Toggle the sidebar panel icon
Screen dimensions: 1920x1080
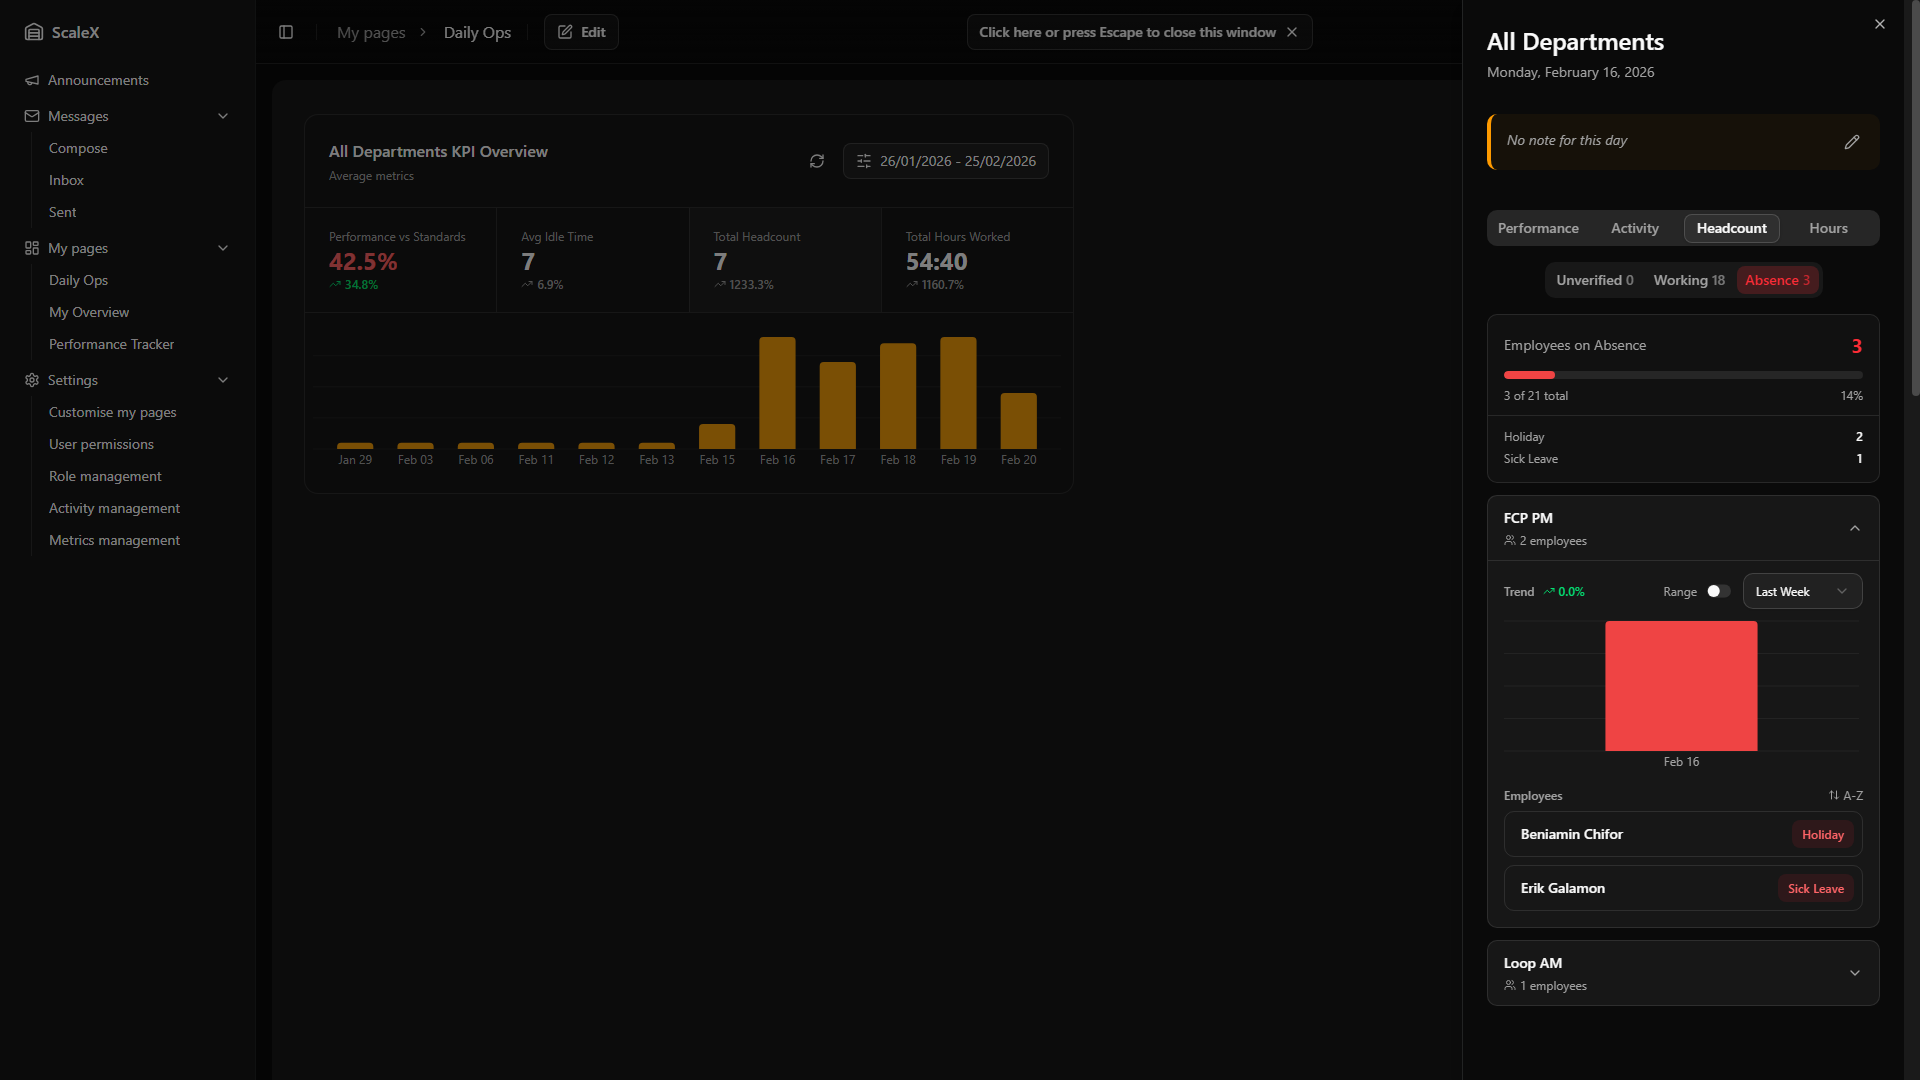[x=286, y=32]
